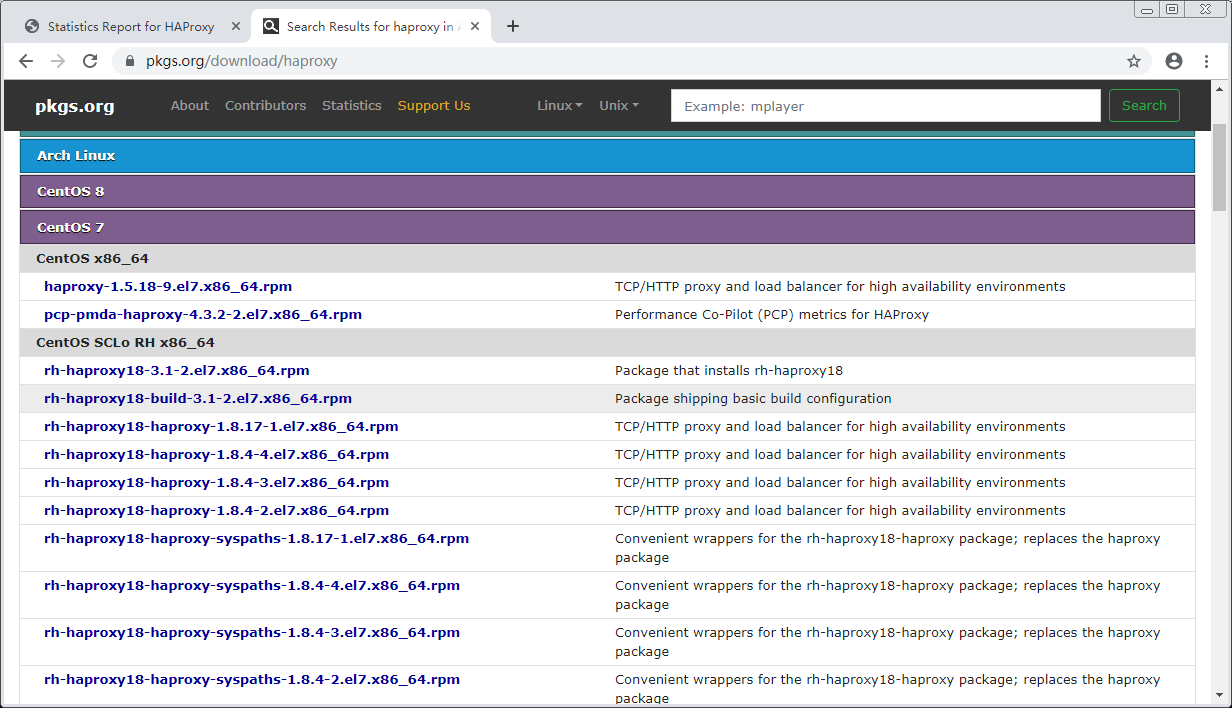1232x708 pixels.
Task: Open the Contributors page
Action: pyautogui.click(x=265, y=105)
